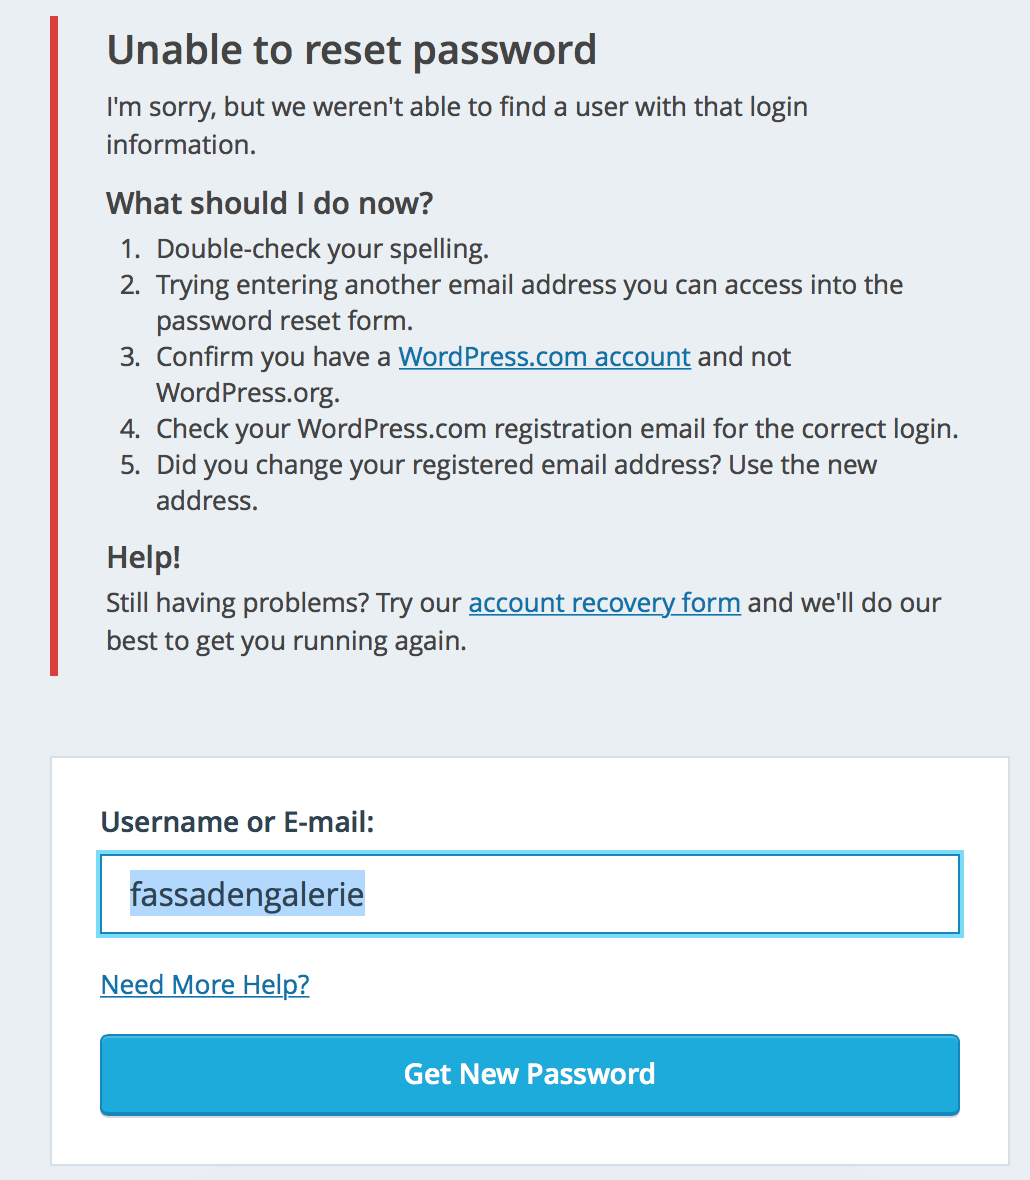Click the "Double-check your spelling" list item
The height and width of the screenshot is (1180, 1030).
click(322, 249)
